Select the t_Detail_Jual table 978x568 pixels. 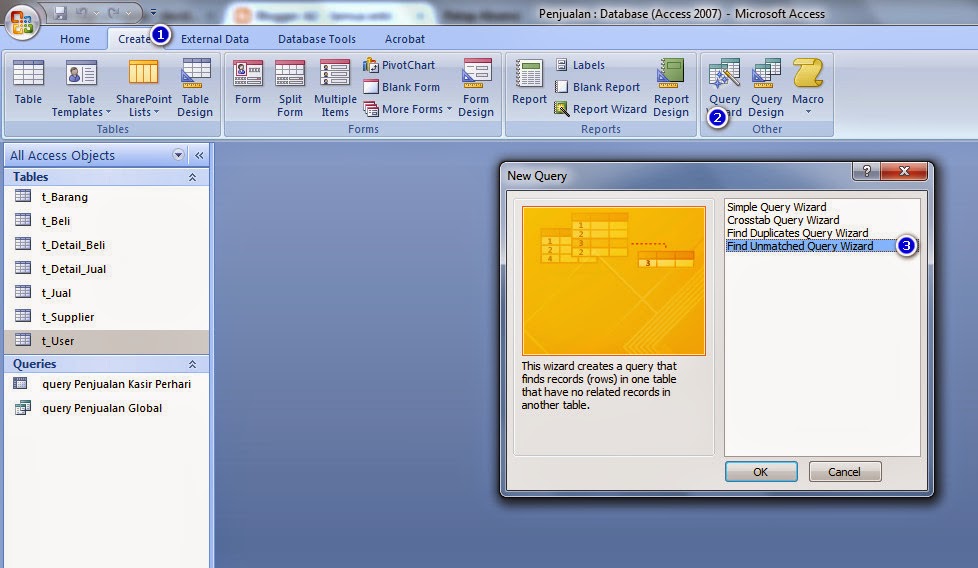pyautogui.click(x=107, y=269)
